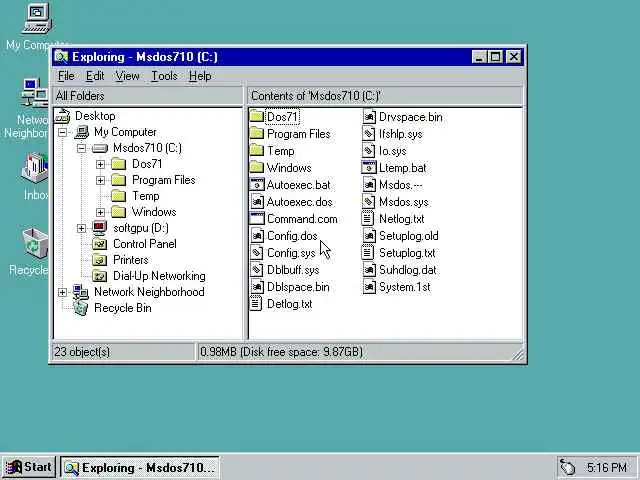Select the Msdos.--- file icon

(x=369, y=184)
